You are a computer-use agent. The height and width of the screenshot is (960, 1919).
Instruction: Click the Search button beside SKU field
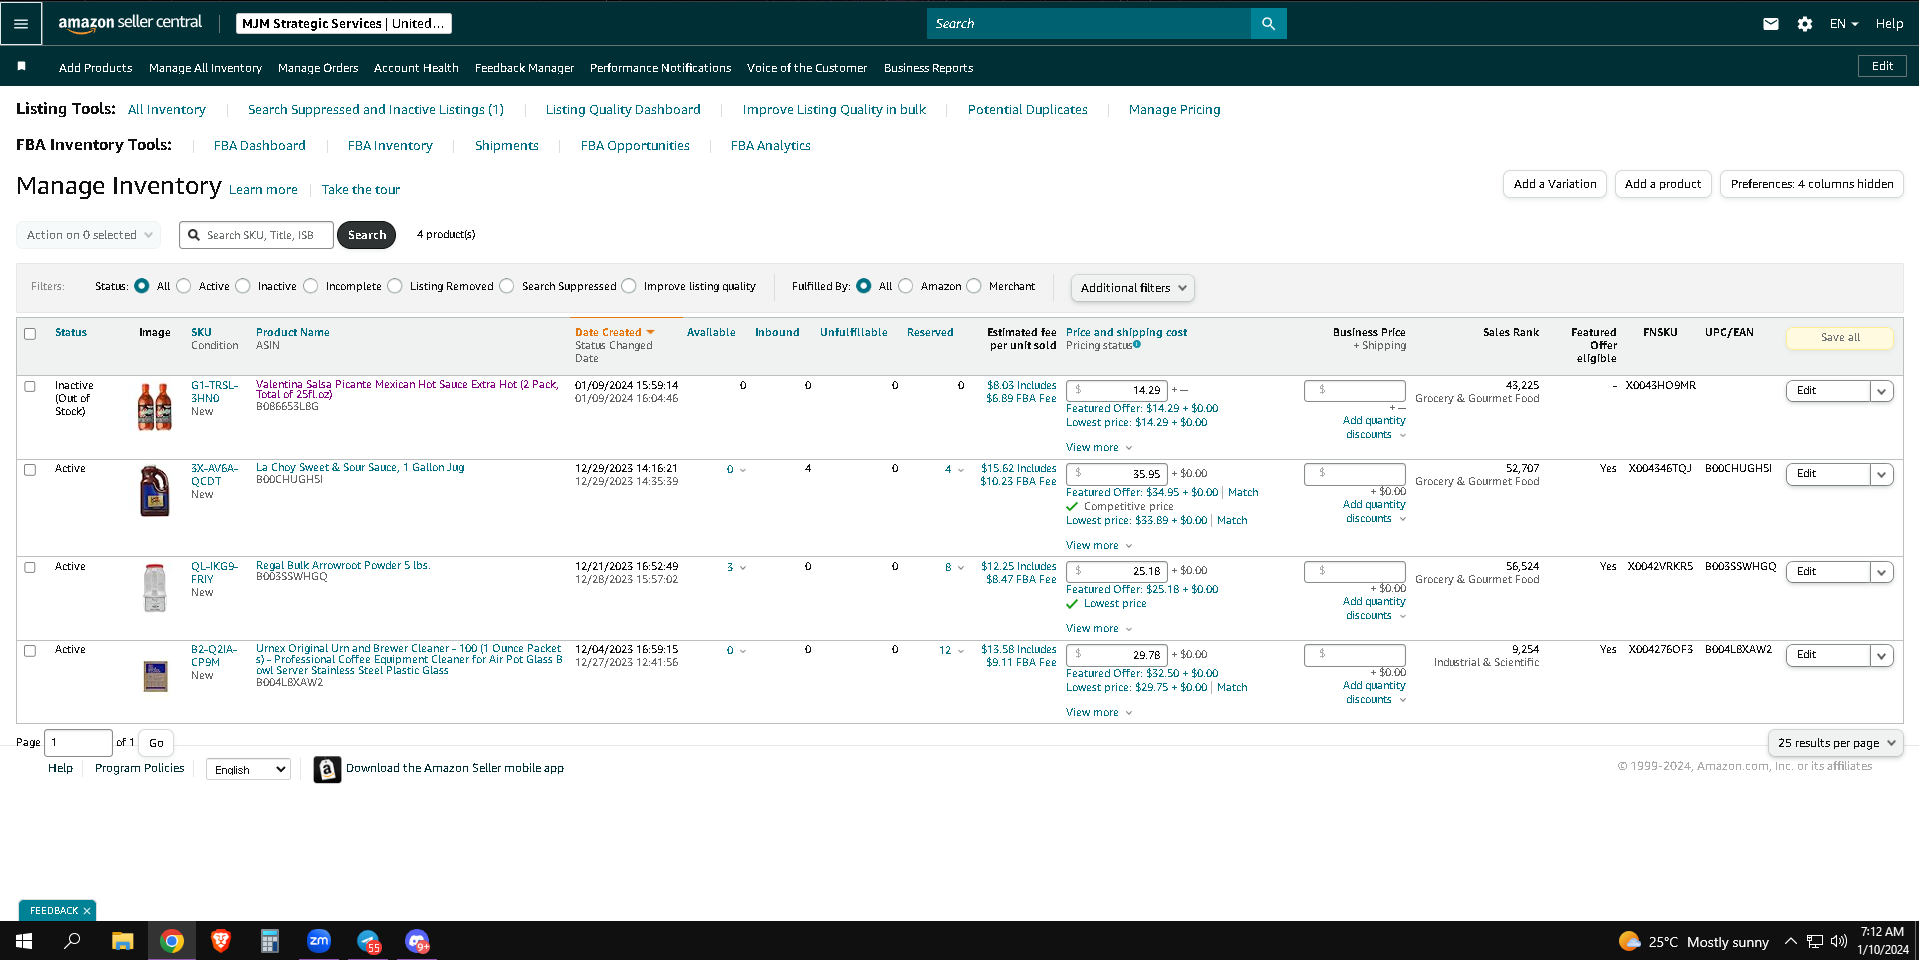coord(366,235)
